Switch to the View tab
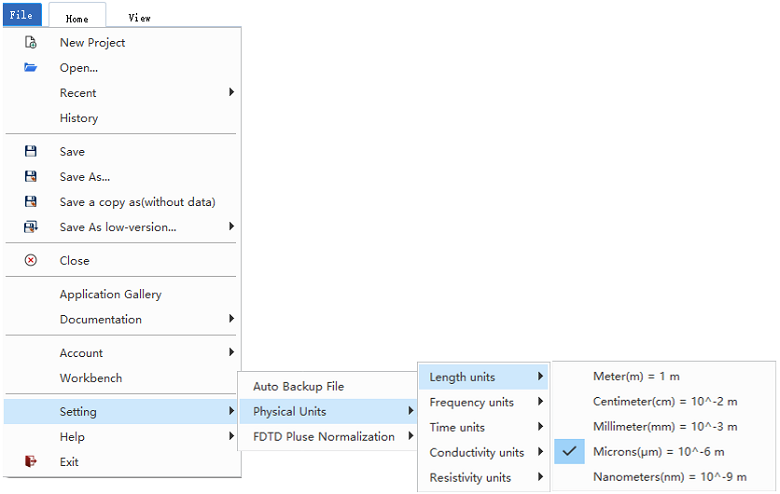The image size is (780, 494). (x=139, y=17)
